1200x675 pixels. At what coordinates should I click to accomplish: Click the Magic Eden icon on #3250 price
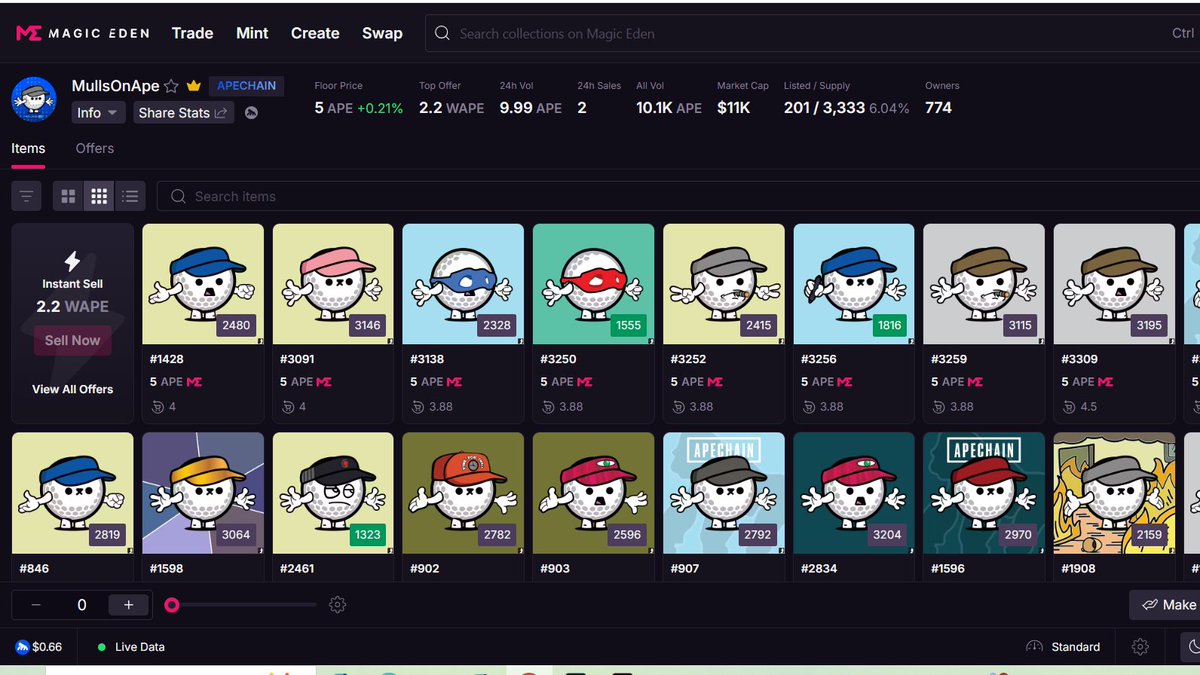[x=585, y=382]
